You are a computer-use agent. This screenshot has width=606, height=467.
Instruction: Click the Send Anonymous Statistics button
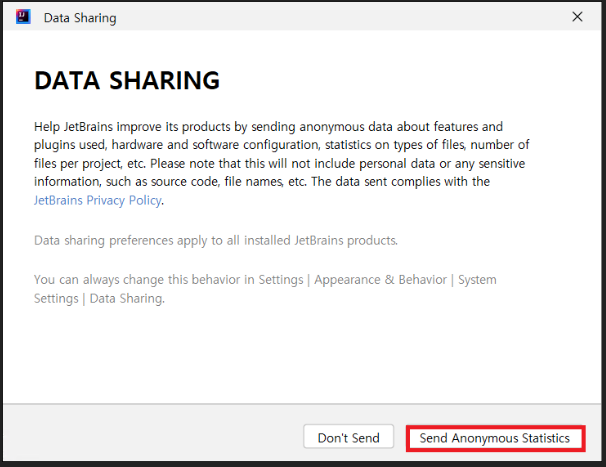coord(495,438)
